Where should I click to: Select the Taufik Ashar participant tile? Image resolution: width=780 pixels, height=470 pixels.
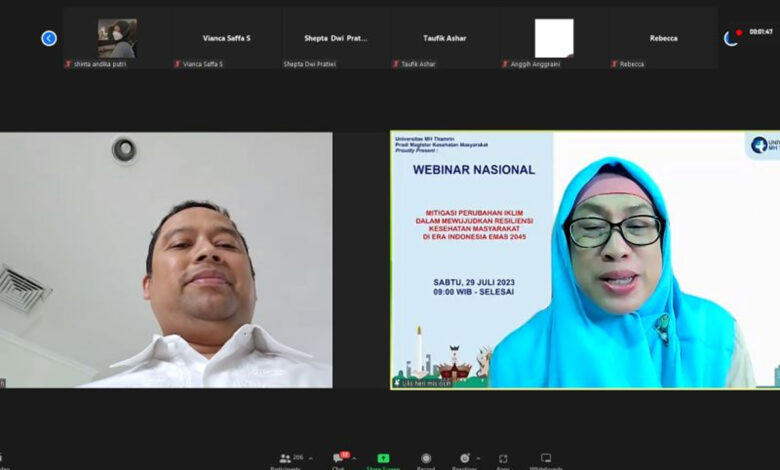(445, 38)
